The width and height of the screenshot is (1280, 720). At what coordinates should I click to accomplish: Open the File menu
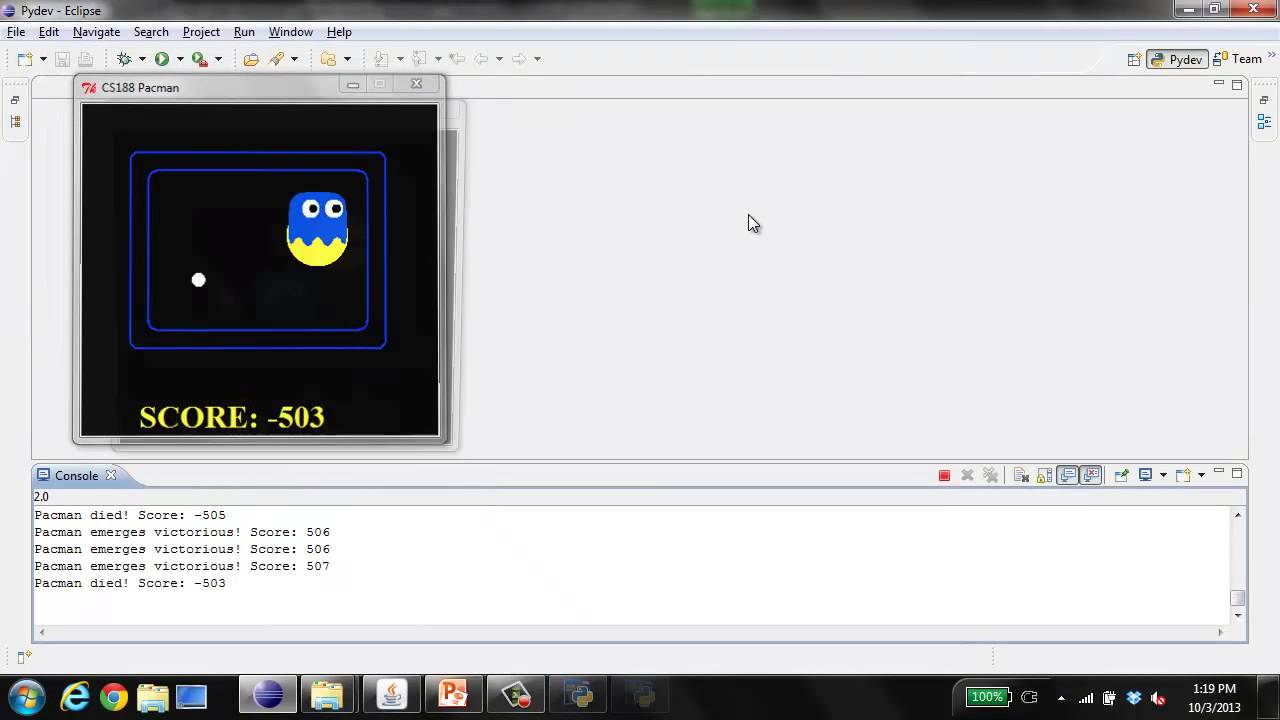(x=16, y=32)
